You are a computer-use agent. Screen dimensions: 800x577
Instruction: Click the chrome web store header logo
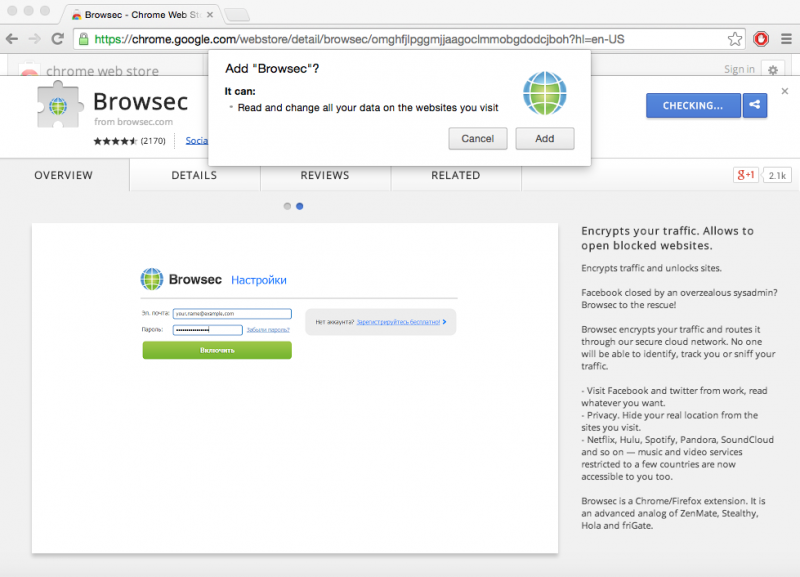point(89,71)
